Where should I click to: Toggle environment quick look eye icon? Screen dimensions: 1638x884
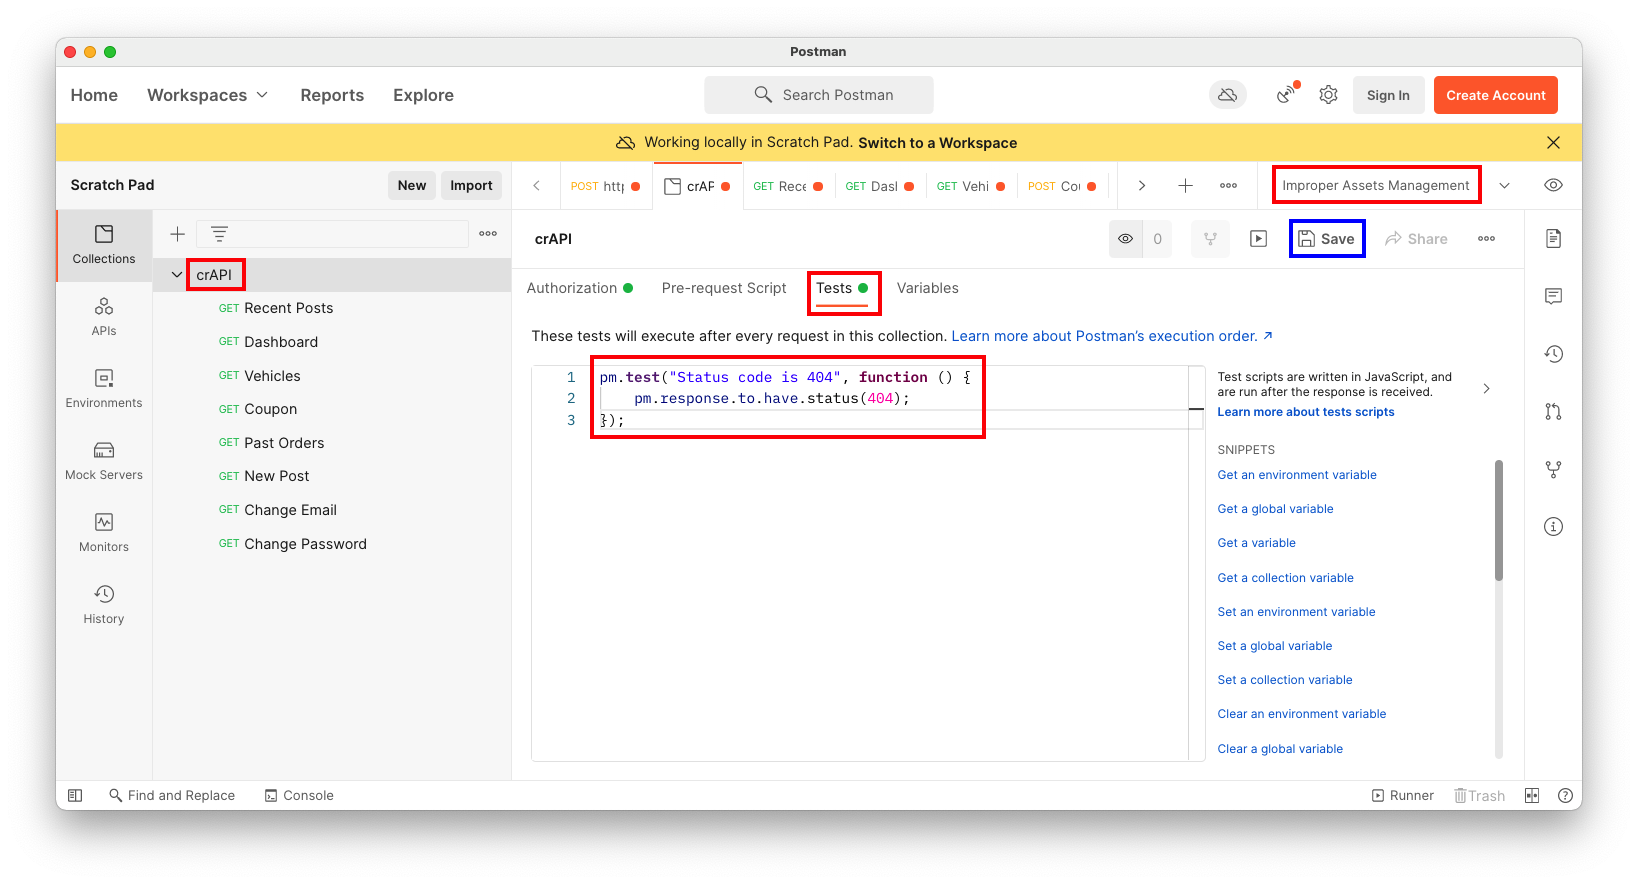[1553, 185]
